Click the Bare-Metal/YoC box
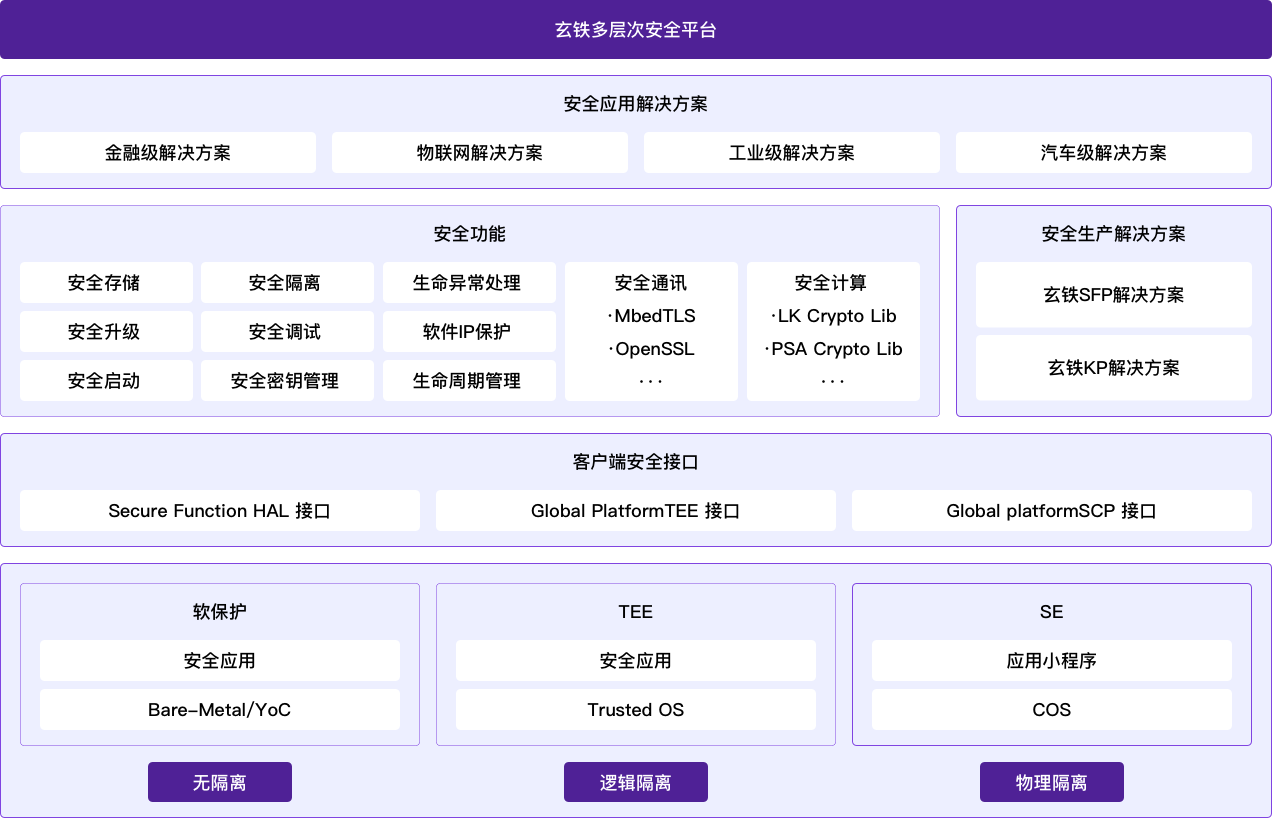The width and height of the screenshot is (1272, 818). pos(220,710)
